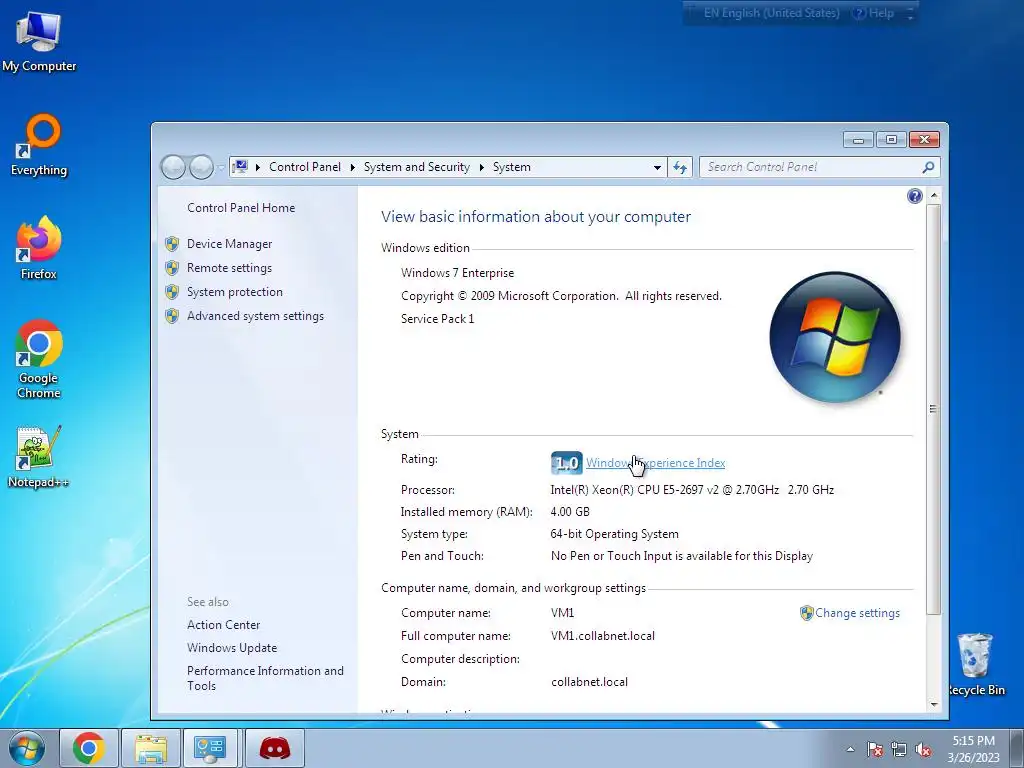Click the Windows logo image
The width and height of the screenshot is (1024, 768).
tap(835, 337)
